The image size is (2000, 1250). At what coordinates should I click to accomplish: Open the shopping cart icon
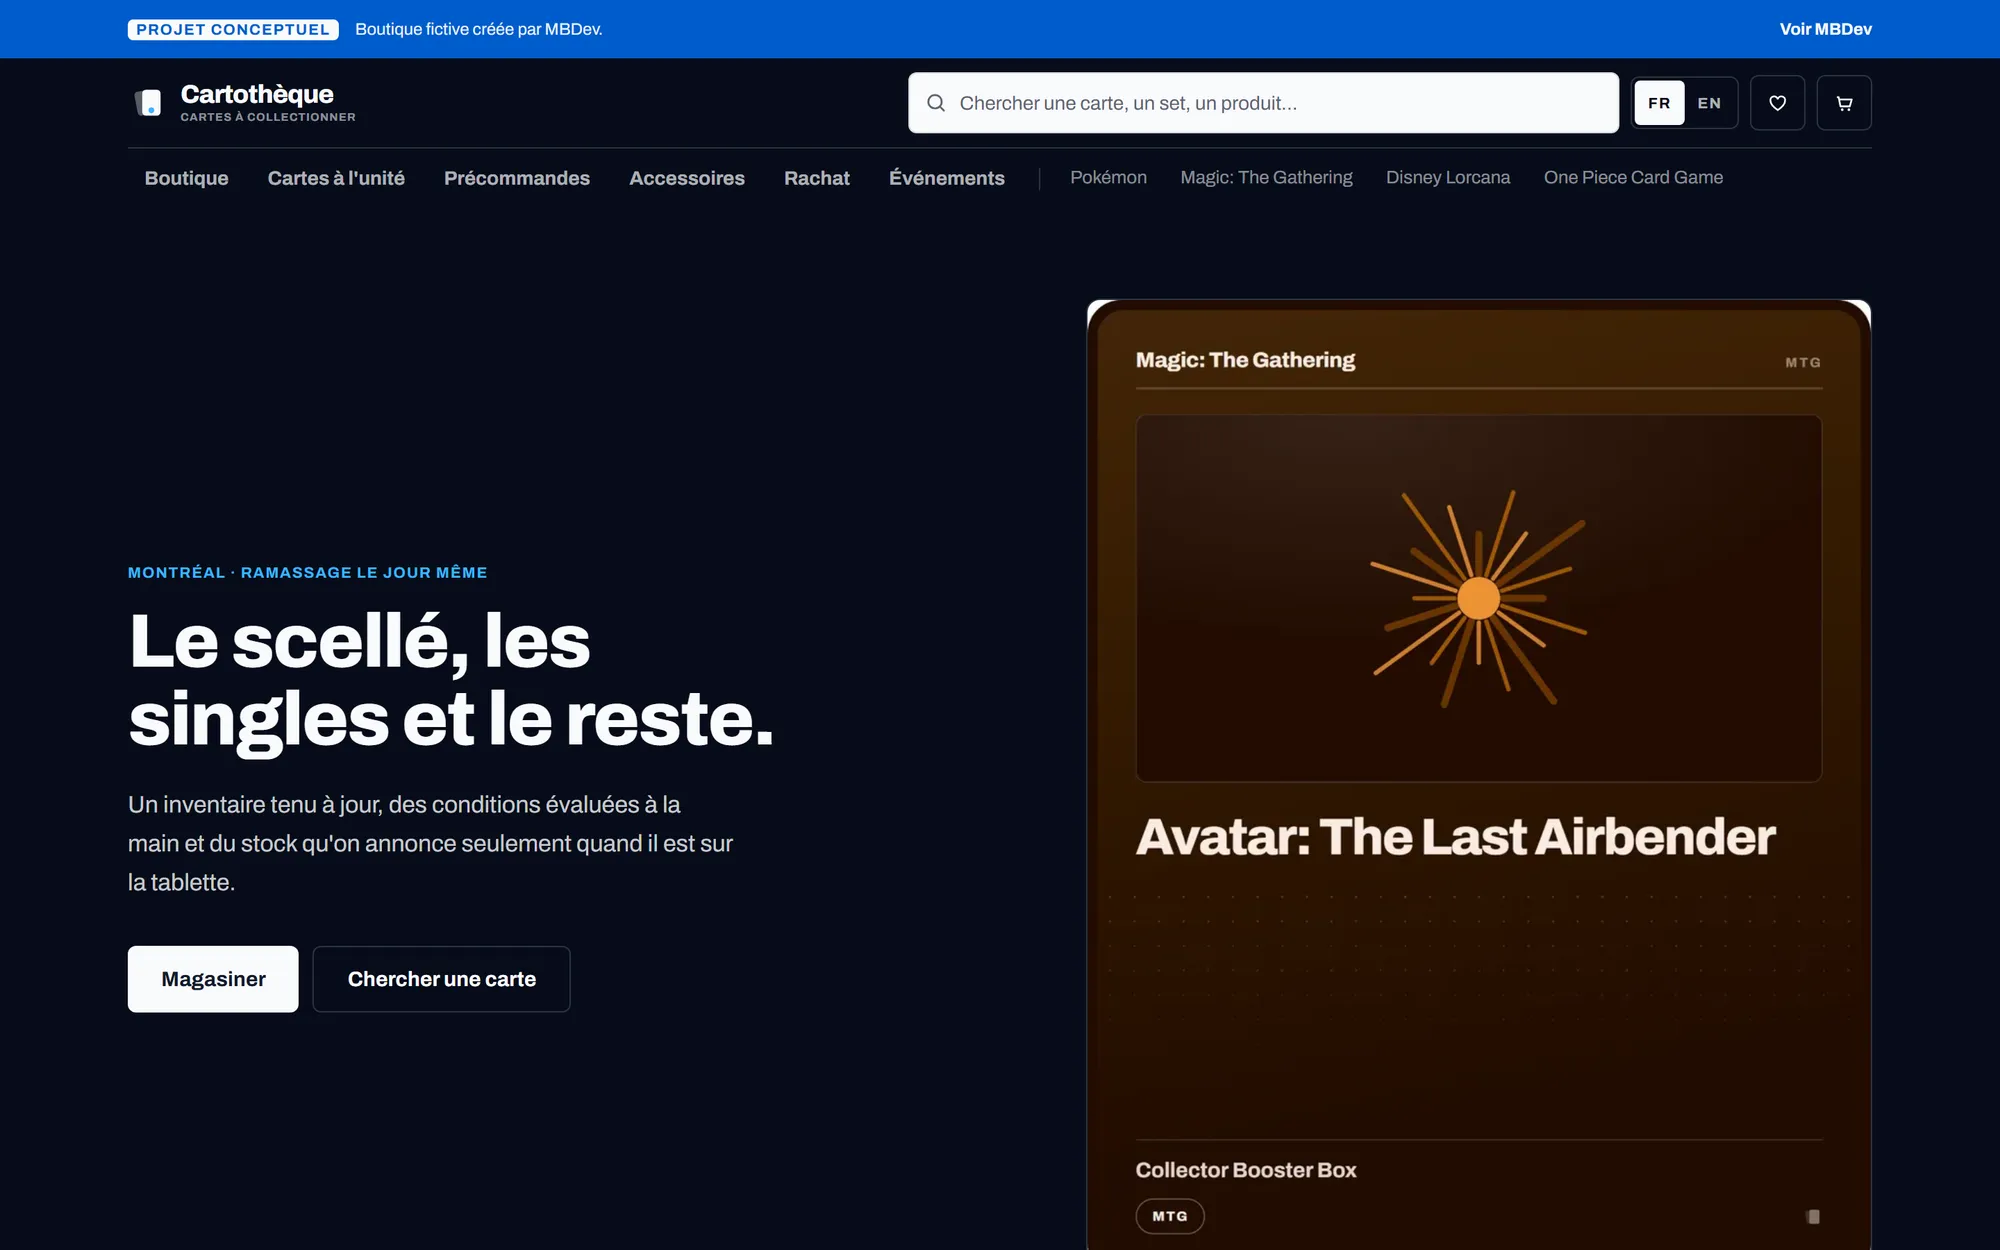[1844, 103]
